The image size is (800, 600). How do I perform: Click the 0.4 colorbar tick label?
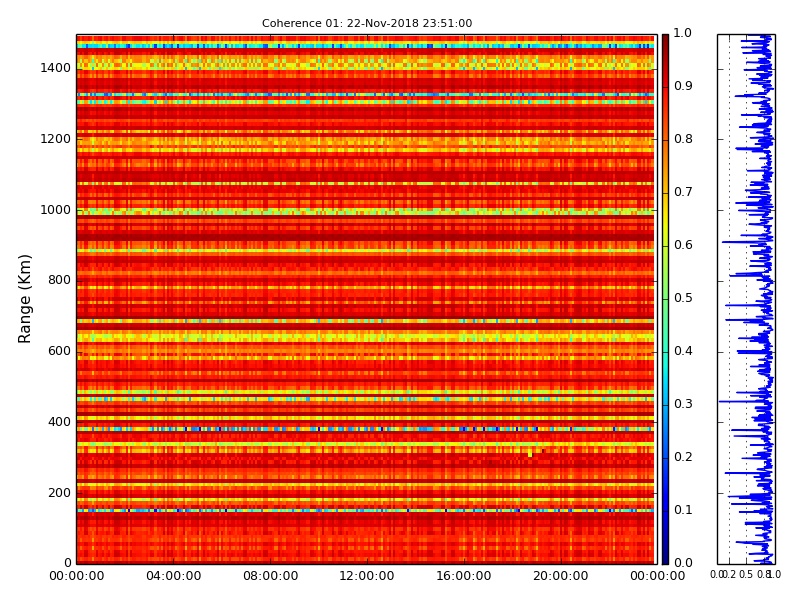pos(683,351)
